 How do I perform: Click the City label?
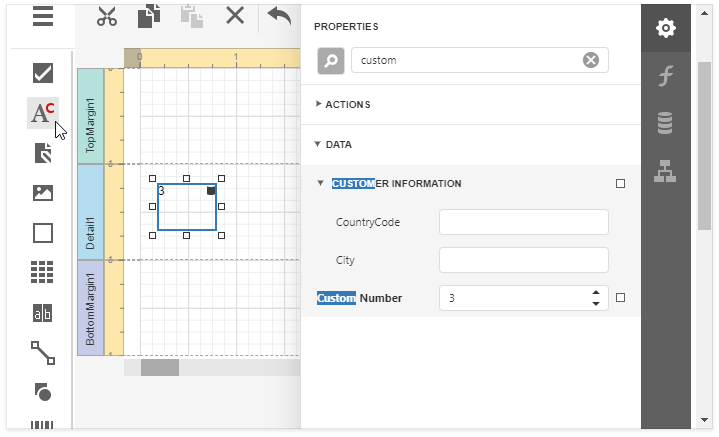point(345,260)
